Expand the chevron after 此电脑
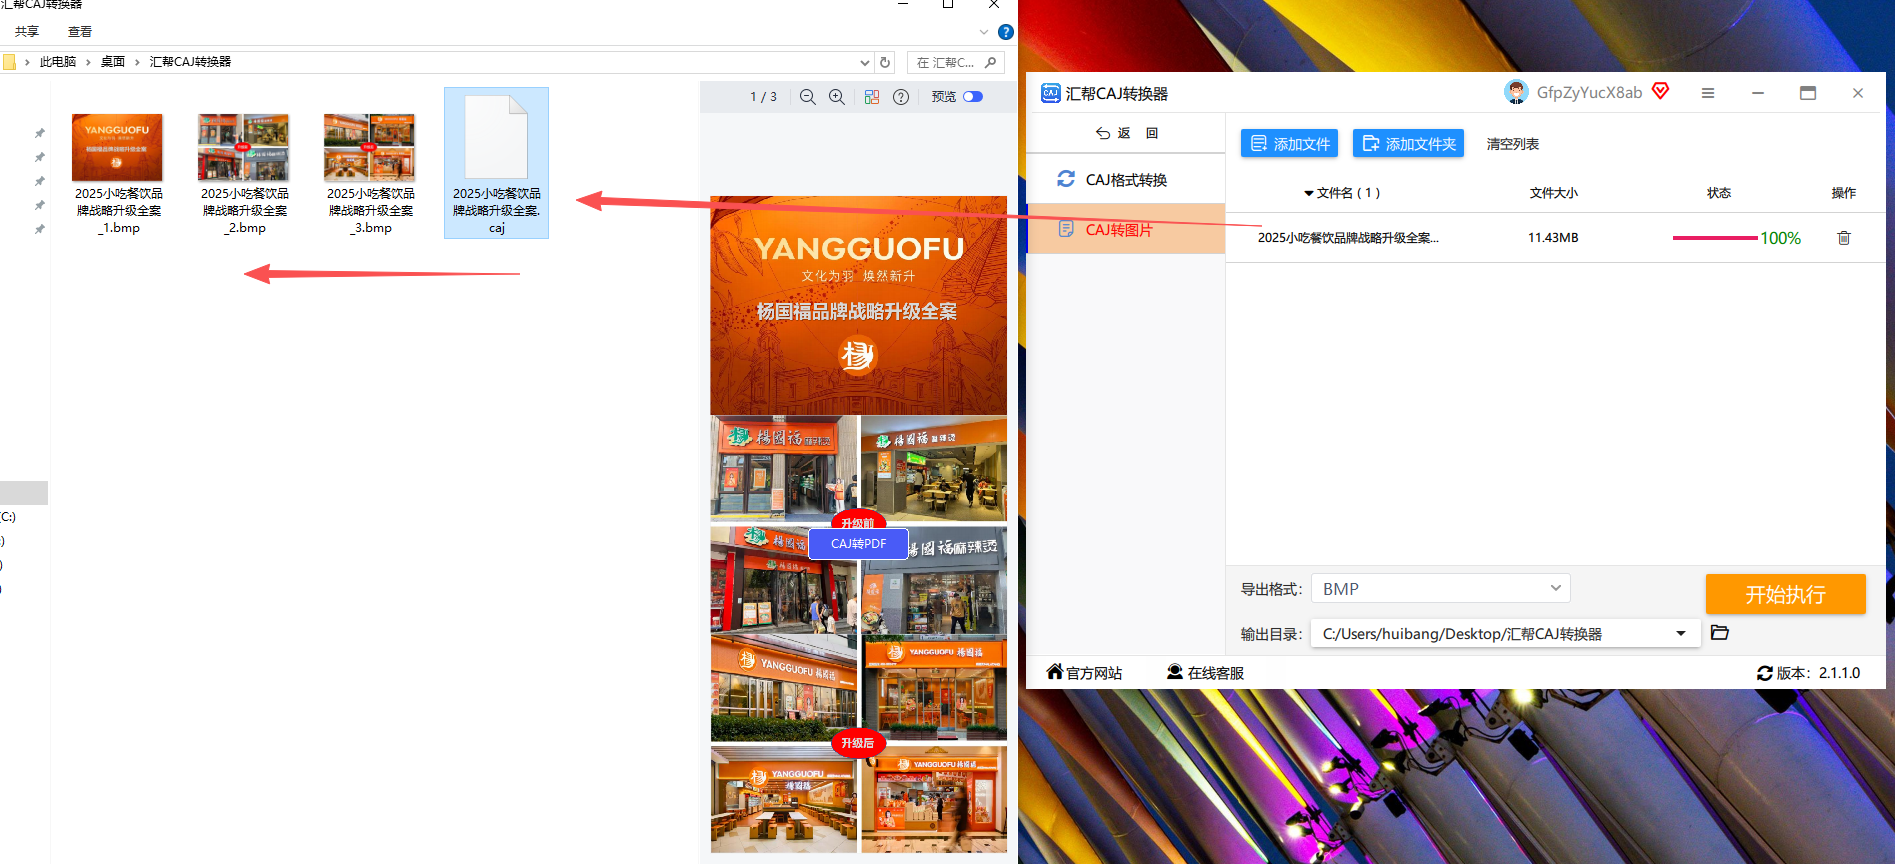The width and height of the screenshot is (1895, 864). 88,62
